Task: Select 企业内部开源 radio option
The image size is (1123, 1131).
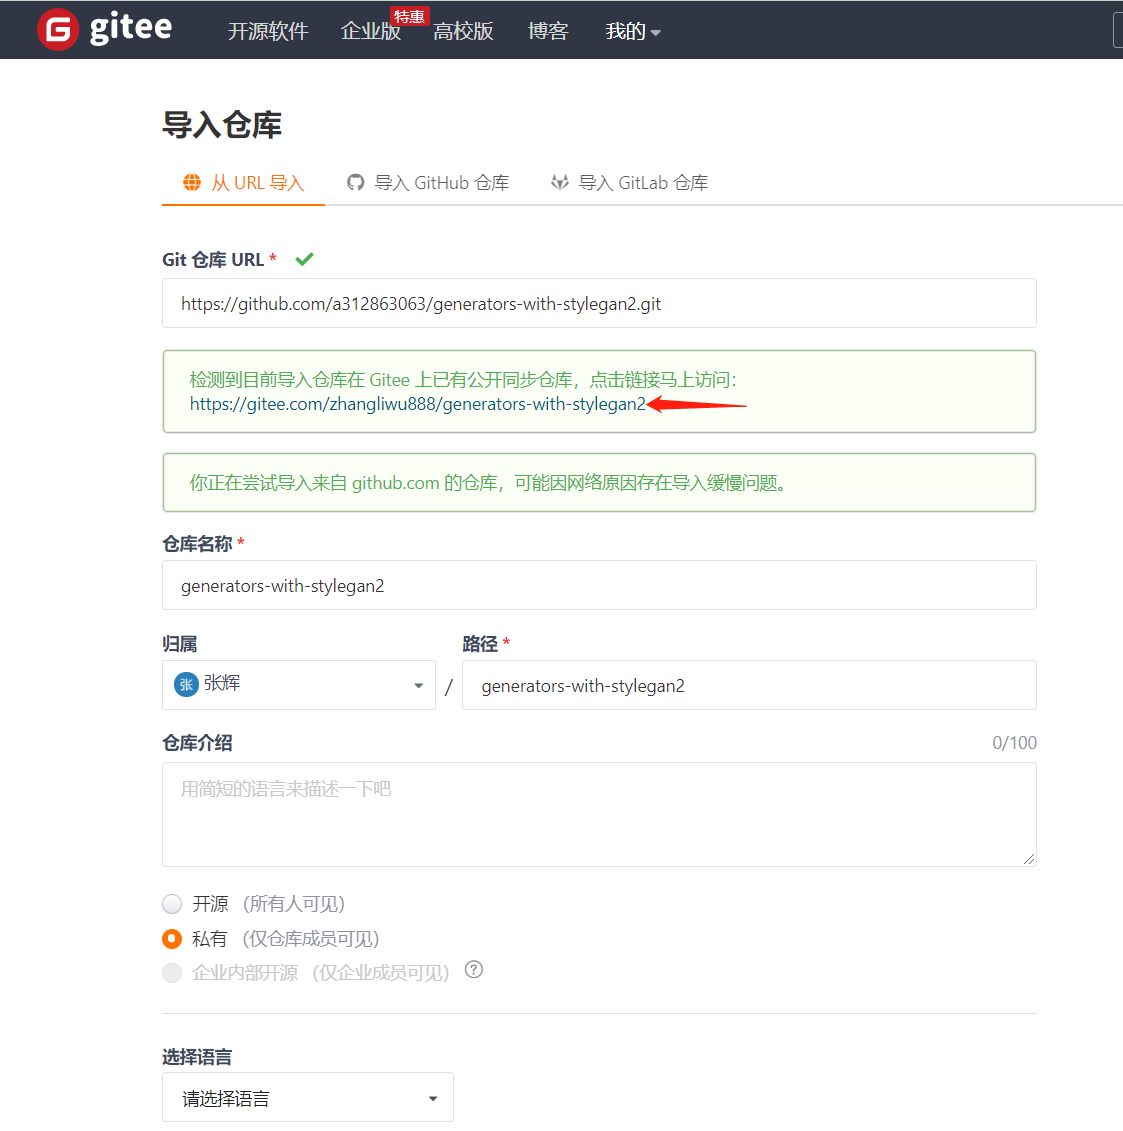Action: click(x=172, y=973)
